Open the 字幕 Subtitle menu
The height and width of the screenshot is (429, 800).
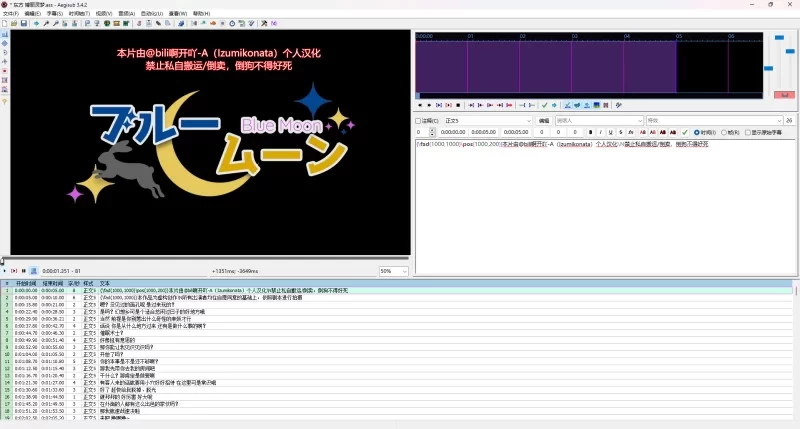click(55, 13)
